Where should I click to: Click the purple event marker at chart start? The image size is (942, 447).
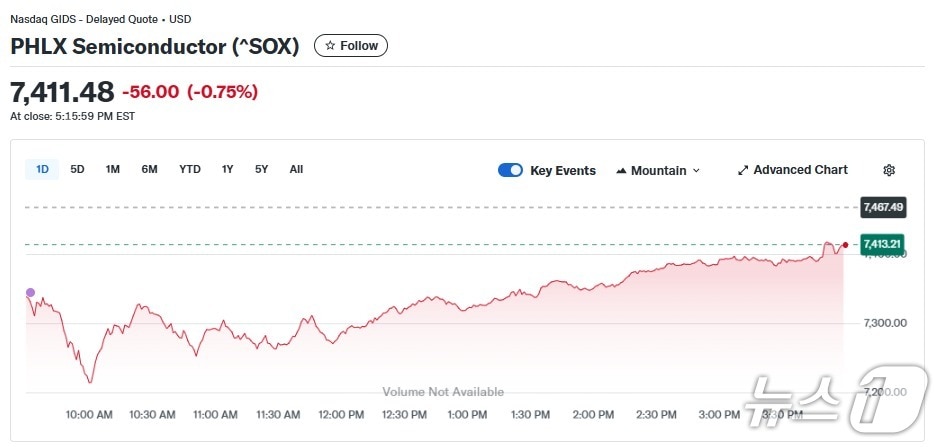pos(30,293)
